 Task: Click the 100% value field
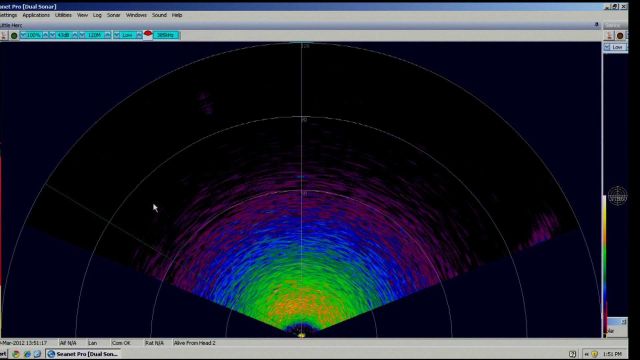[x=34, y=36]
